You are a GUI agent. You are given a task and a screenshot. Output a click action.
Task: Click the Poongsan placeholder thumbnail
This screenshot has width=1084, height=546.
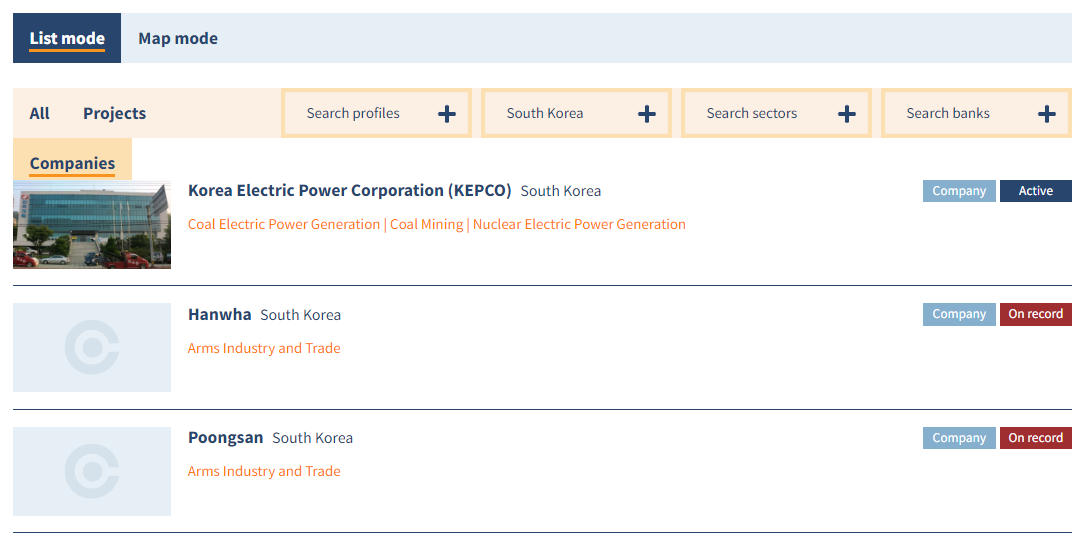click(92, 471)
